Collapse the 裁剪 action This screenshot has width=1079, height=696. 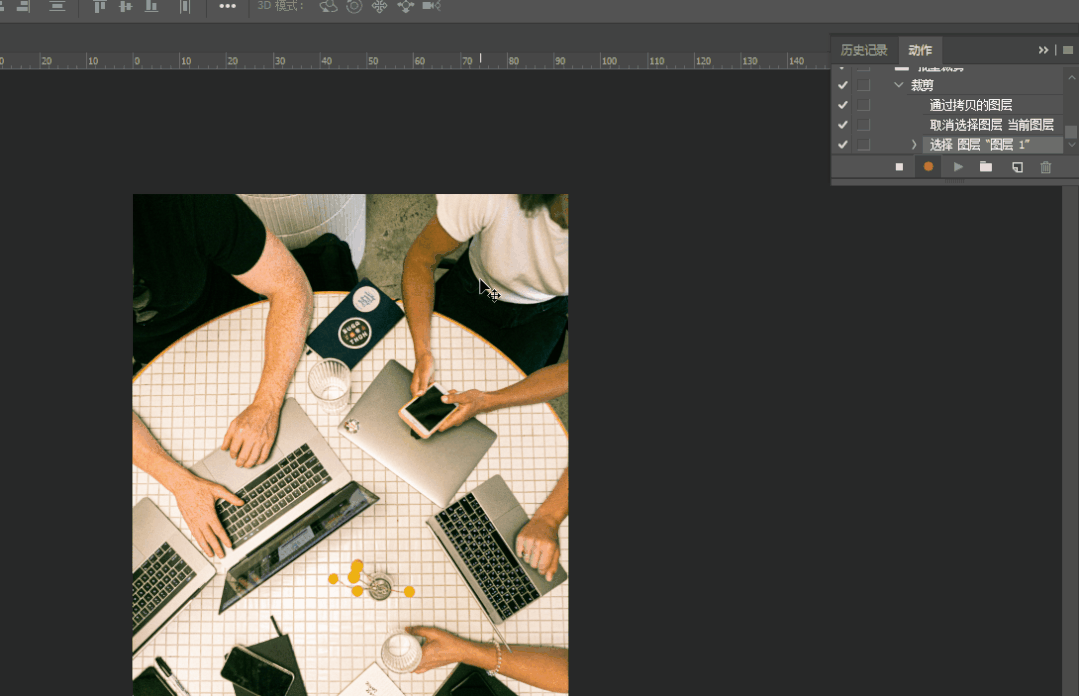(899, 86)
